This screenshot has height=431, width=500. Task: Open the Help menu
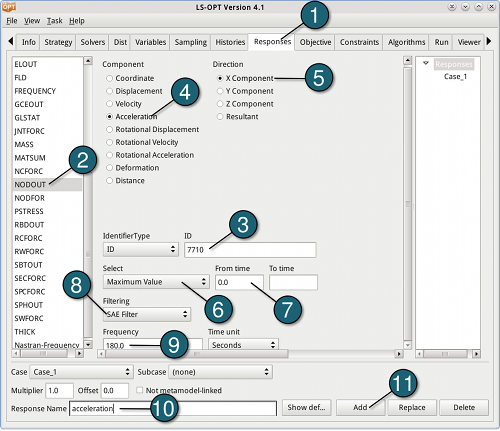77,21
